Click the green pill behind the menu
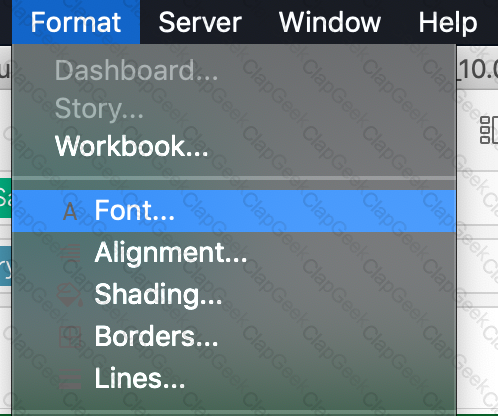The image size is (498, 416). point(6,198)
